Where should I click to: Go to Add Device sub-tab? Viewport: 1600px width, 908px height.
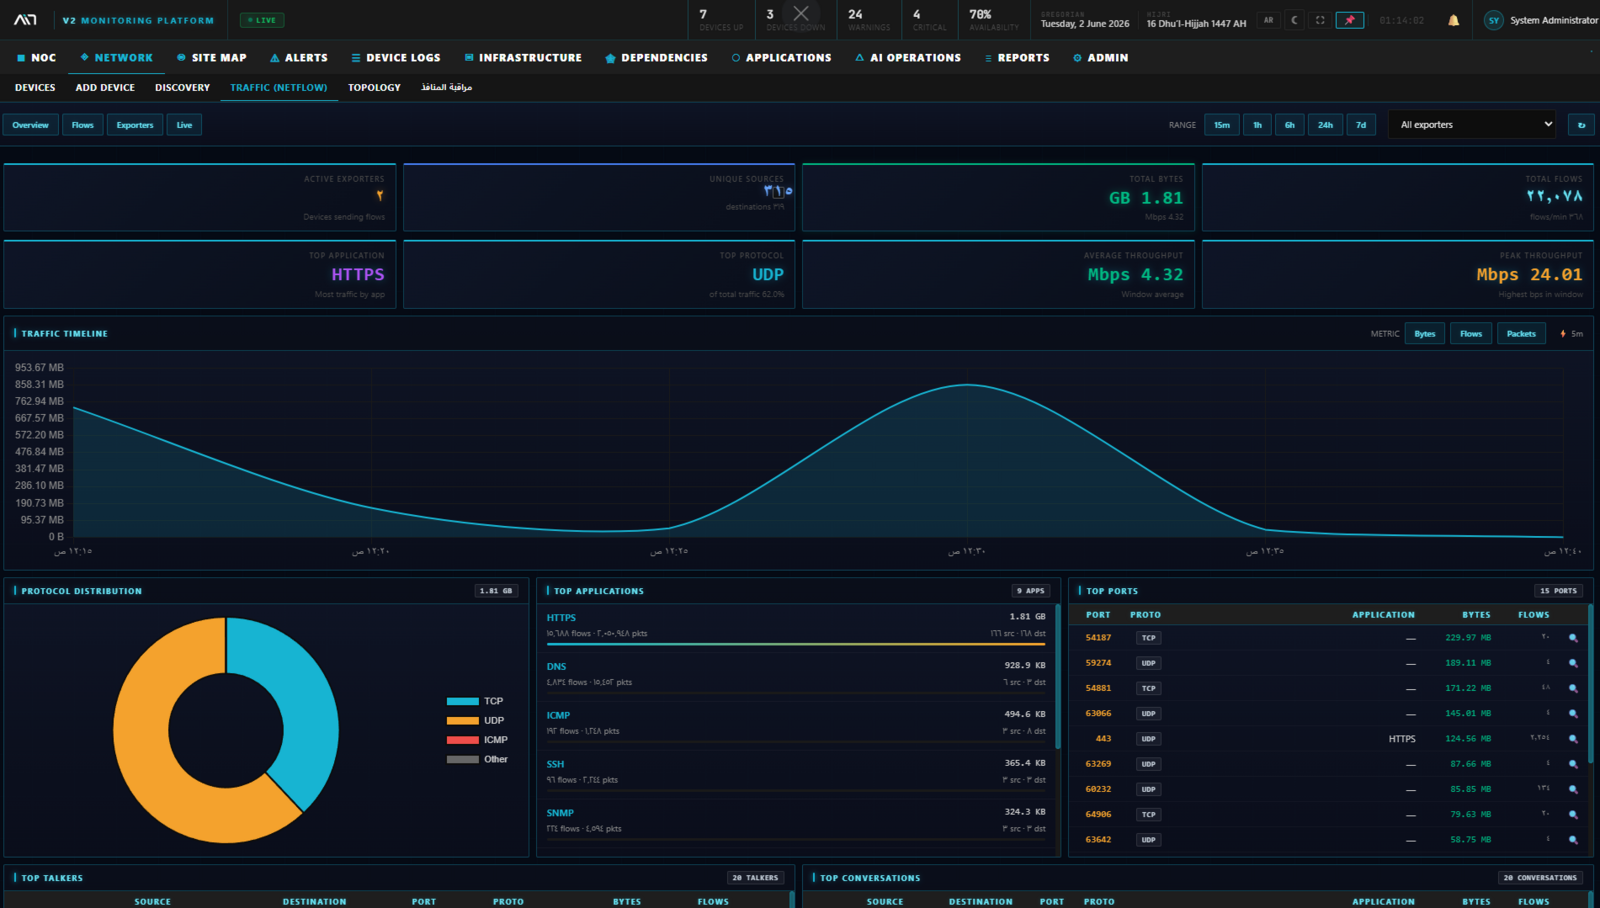pyautogui.click(x=105, y=88)
